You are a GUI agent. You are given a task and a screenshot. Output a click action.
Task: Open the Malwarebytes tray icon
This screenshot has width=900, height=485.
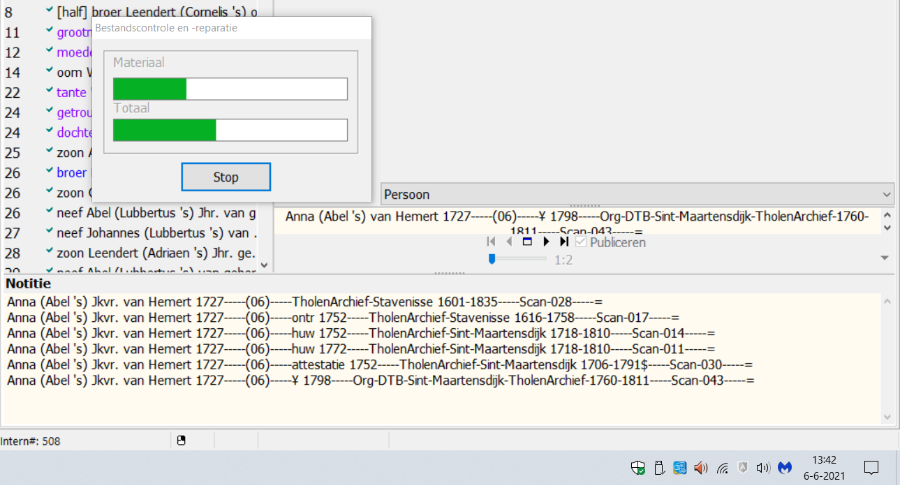[x=785, y=467]
